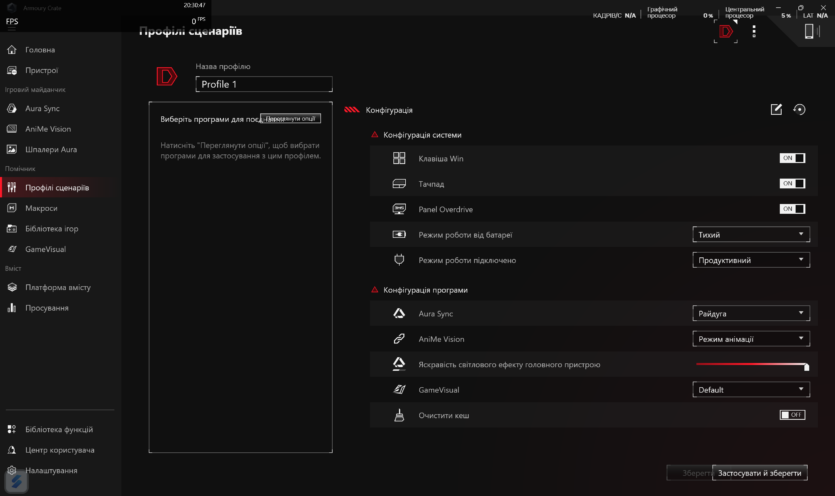Click the Налаштування gear icon
Image resolution: width=835 pixels, height=496 pixels.
pyautogui.click(x=12, y=470)
